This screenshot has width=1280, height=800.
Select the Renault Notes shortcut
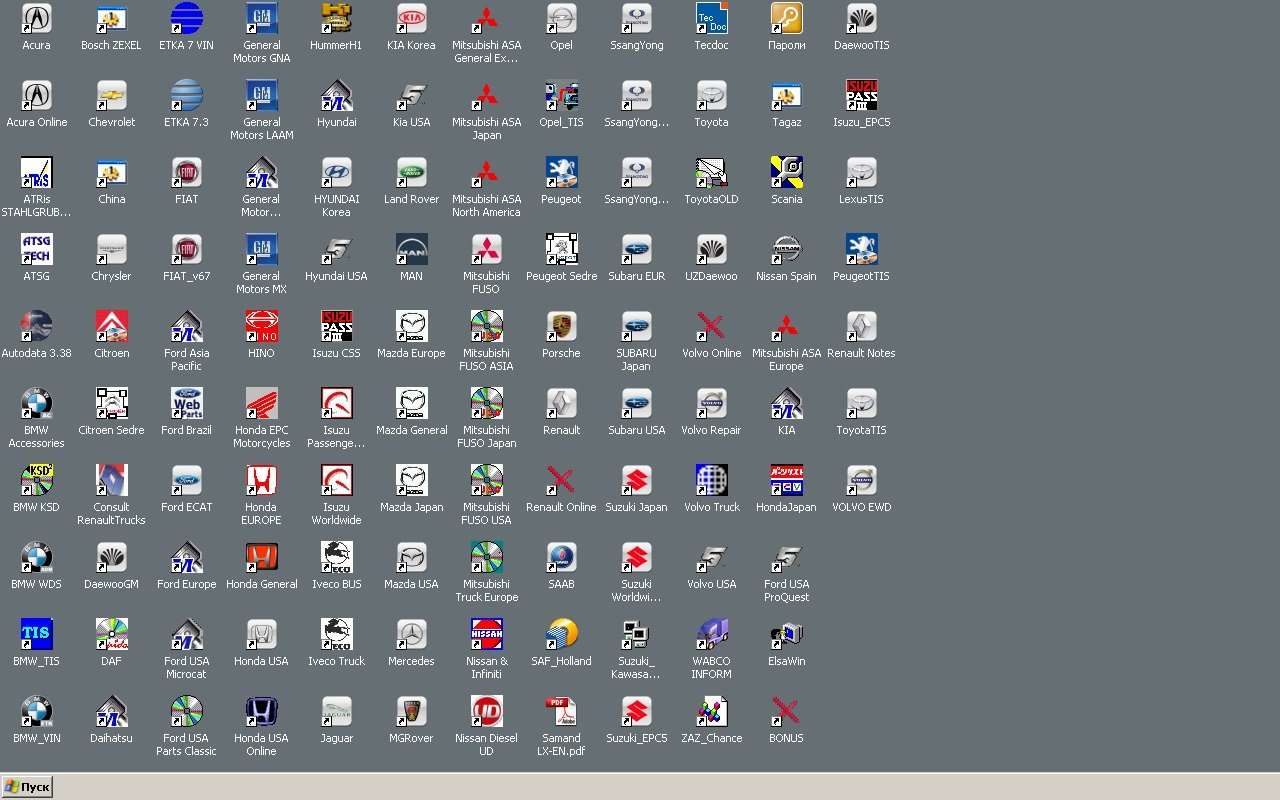click(x=861, y=326)
